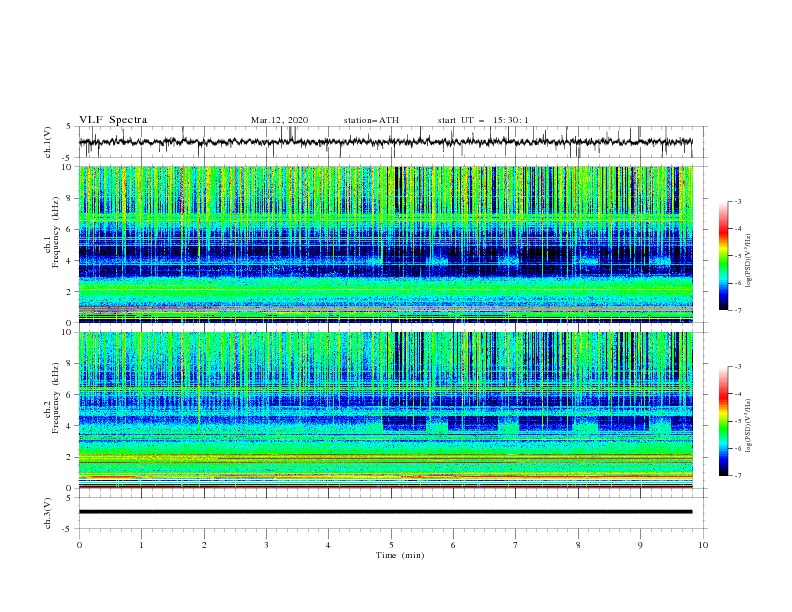The width and height of the screenshot is (792, 612).
Task: Click the ch.1 spectrogram color bar
Action: coord(724,256)
